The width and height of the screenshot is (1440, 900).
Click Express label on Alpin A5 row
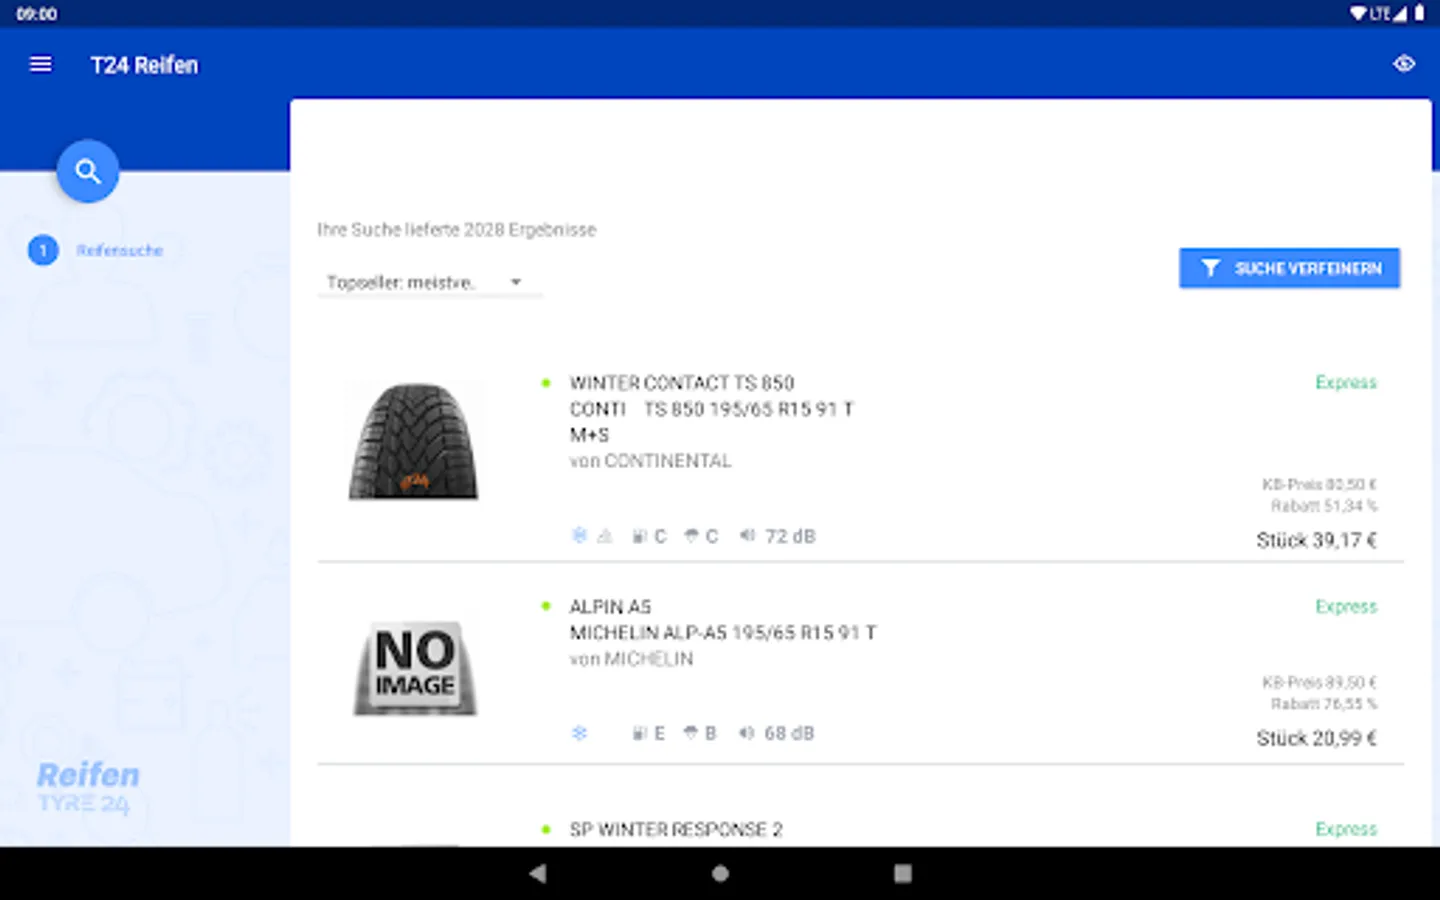(x=1346, y=607)
